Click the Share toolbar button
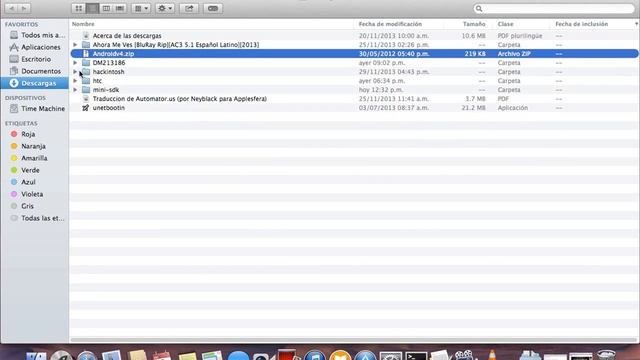The width and height of the screenshot is (640, 360). click(189, 8)
